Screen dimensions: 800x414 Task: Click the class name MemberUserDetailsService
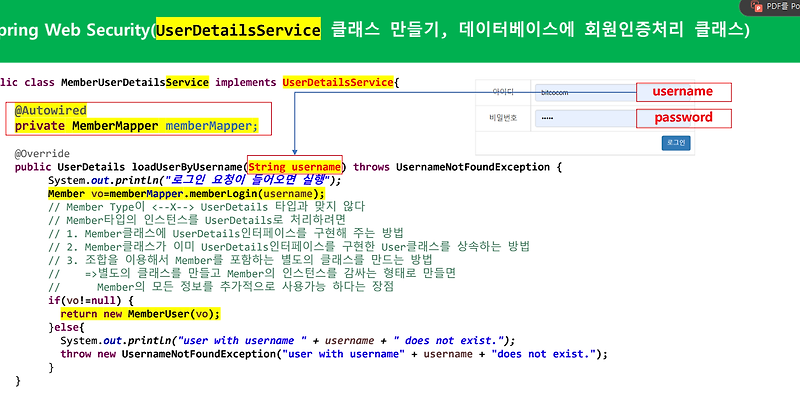coord(135,82)
